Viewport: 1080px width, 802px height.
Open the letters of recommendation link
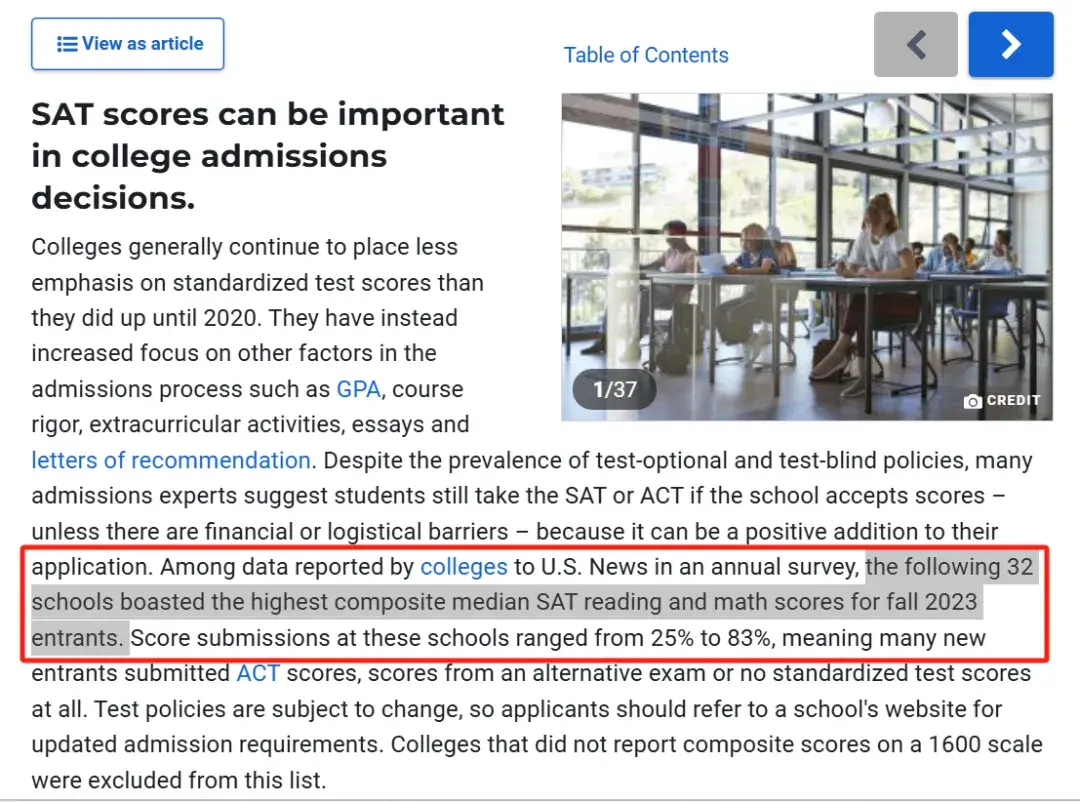point(171,460)
